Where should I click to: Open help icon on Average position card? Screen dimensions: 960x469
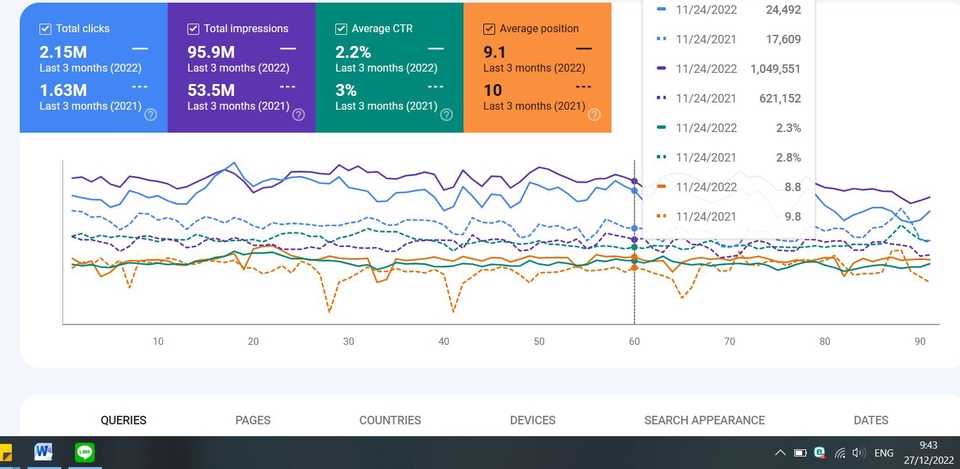click(x=594, y=115)
